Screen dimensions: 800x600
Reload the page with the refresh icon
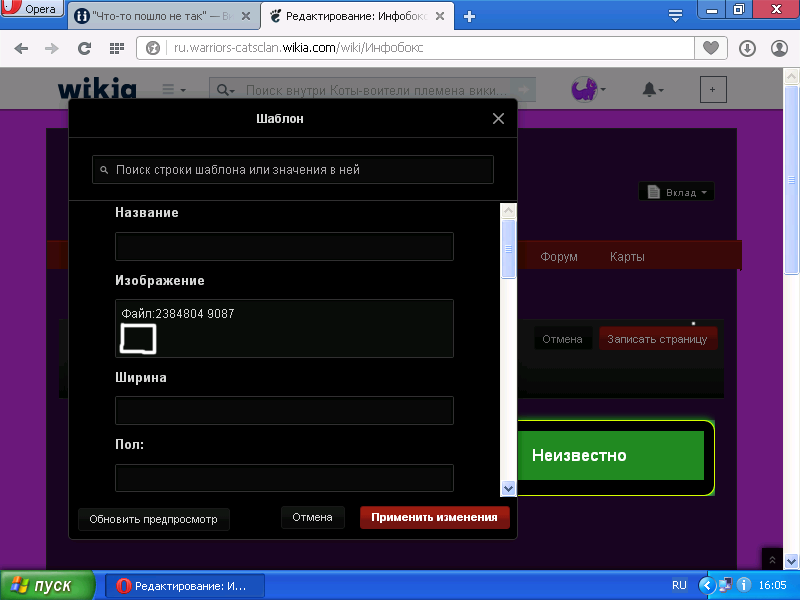(x=84, y=48)
